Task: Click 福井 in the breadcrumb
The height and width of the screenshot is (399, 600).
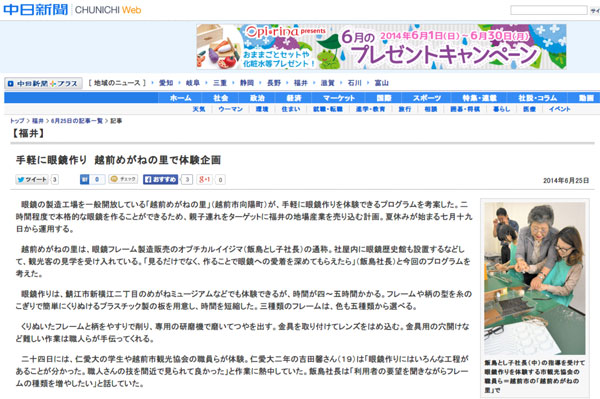Action: pyautogui.click(x=38, y=121)
